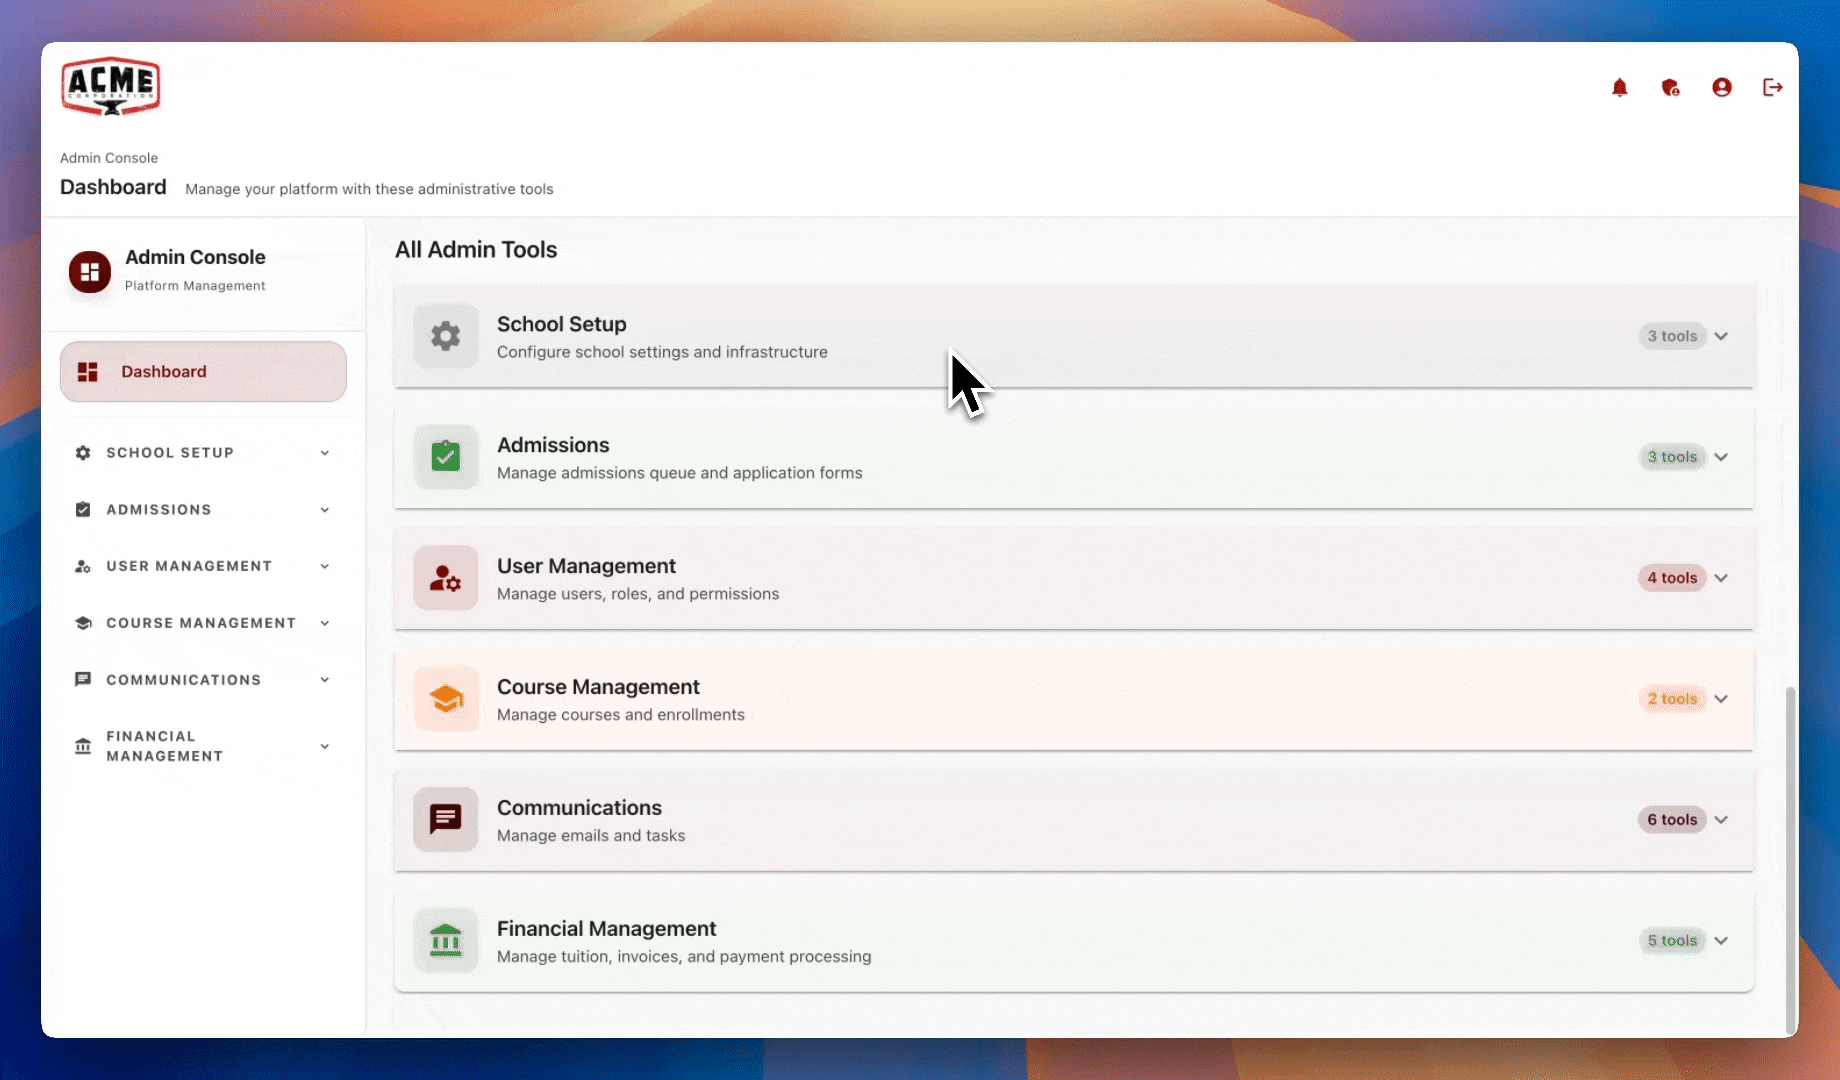The height and width of the screenshot is (1080, 1840).
Task: Expand the Admissions card chevron
Action: tap(1721, 457)
